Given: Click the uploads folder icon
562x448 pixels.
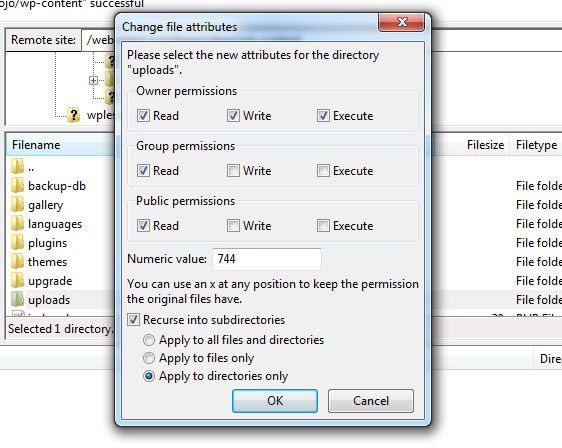Looking at the screenshot, I should pyautogui.click(x=17, y=300).
